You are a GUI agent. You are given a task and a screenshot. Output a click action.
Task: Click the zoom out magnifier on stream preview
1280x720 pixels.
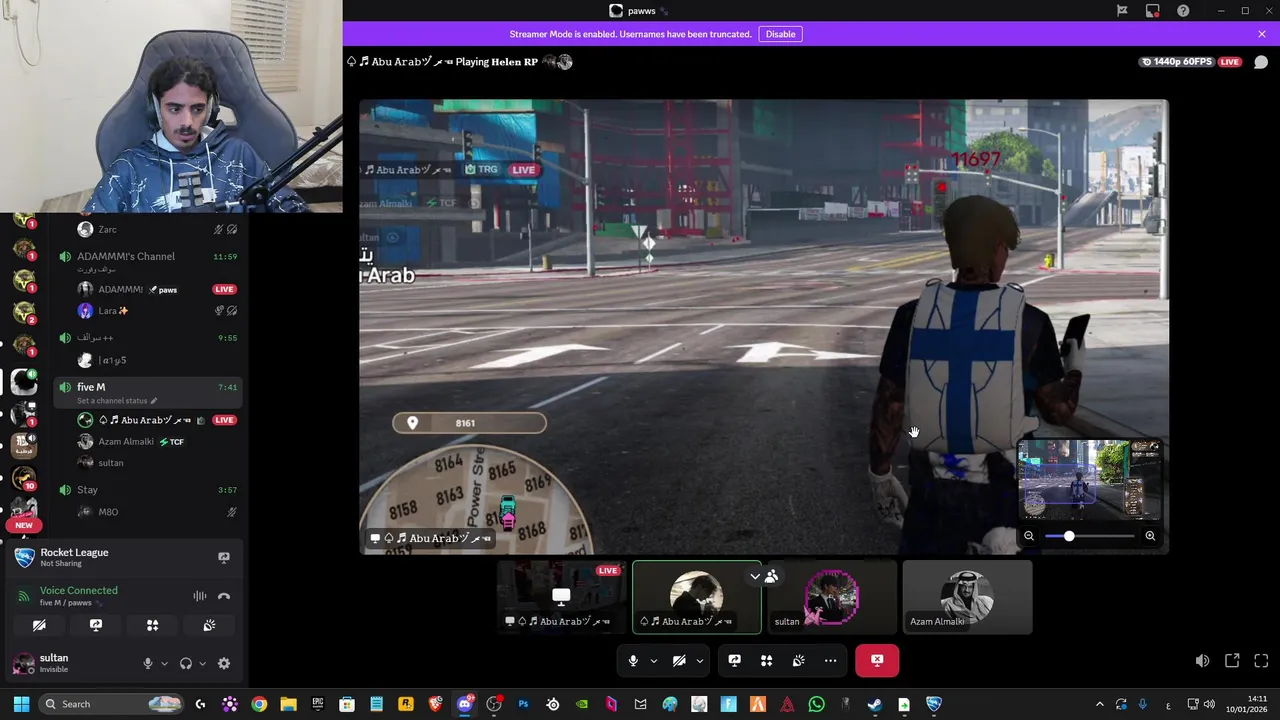tap(1029, 536)
